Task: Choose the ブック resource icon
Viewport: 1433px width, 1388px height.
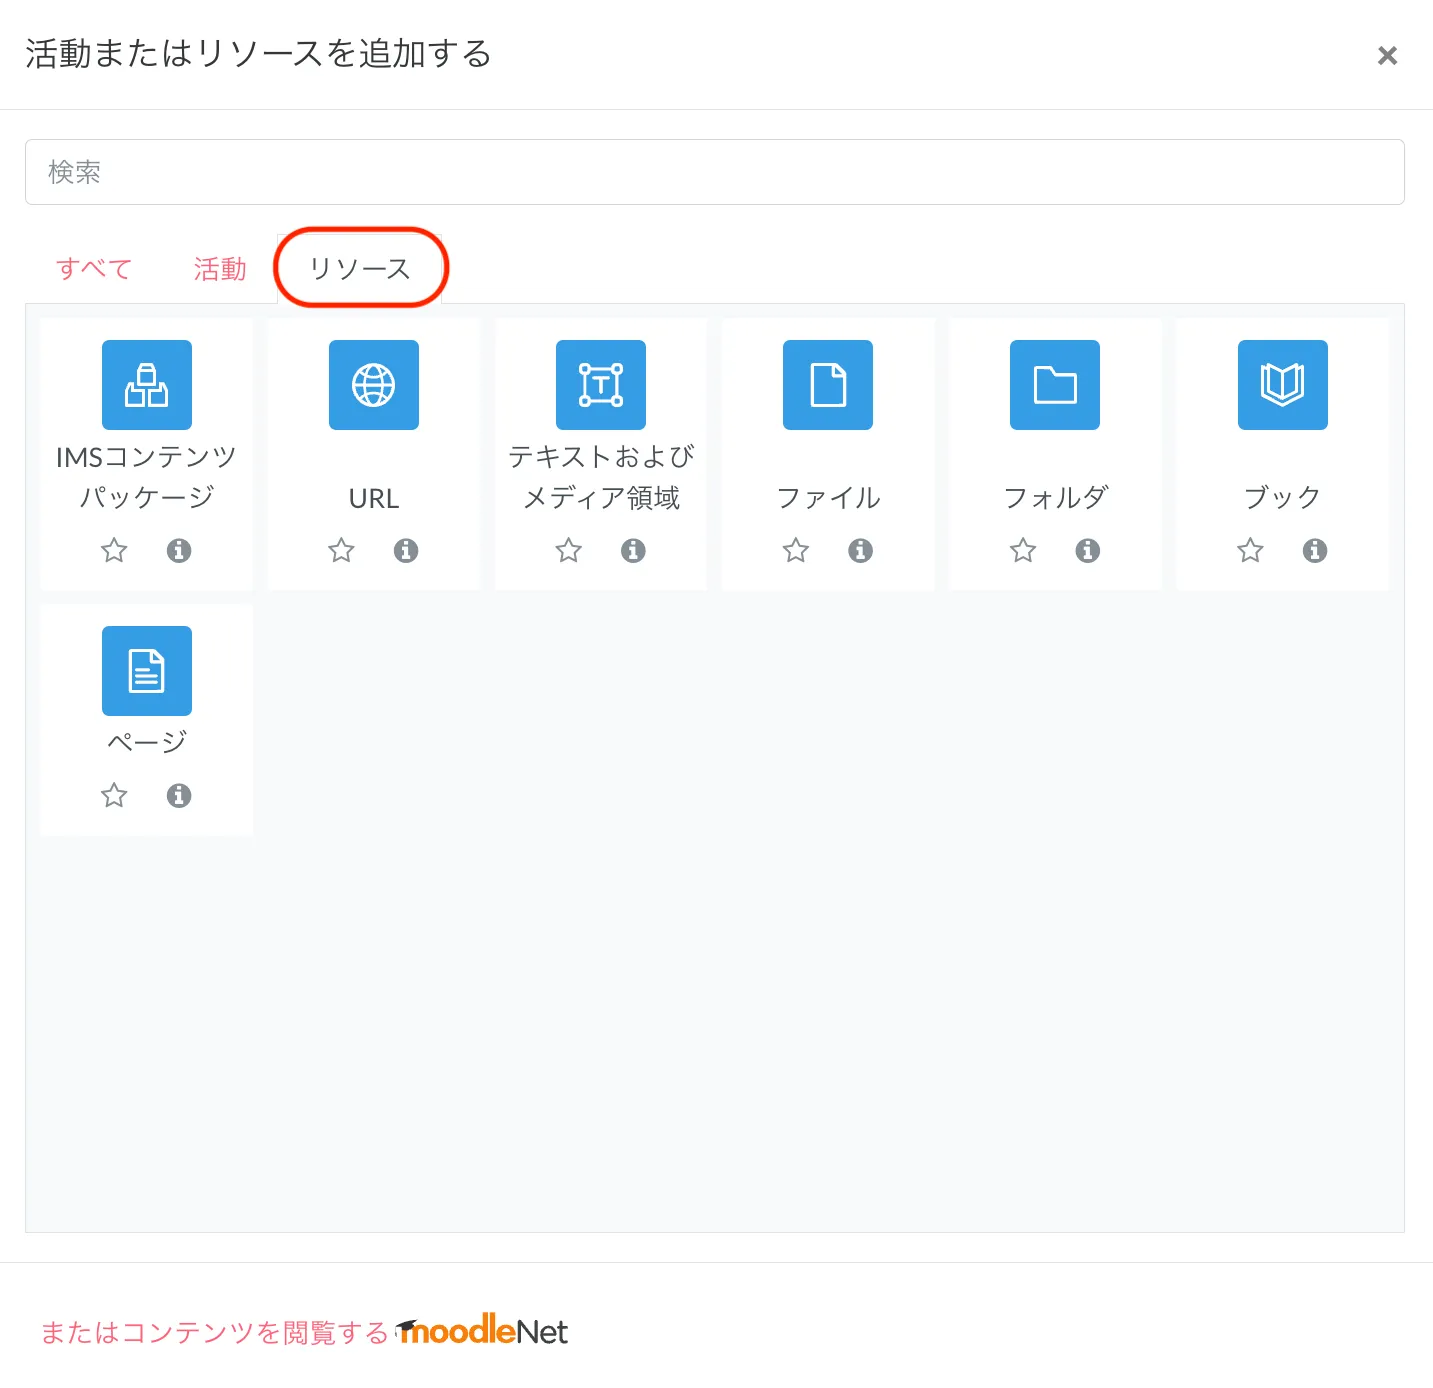Action: click(x=1282, y=385)
